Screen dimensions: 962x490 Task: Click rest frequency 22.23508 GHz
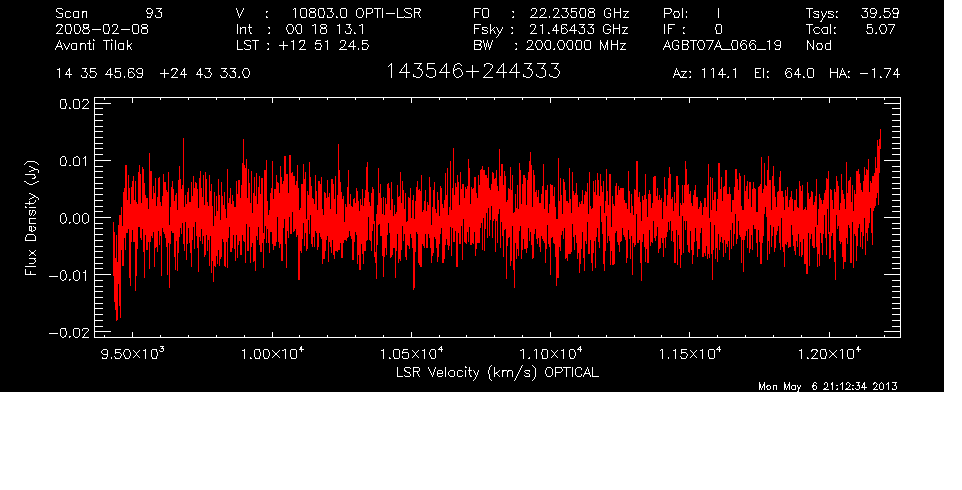580,13
